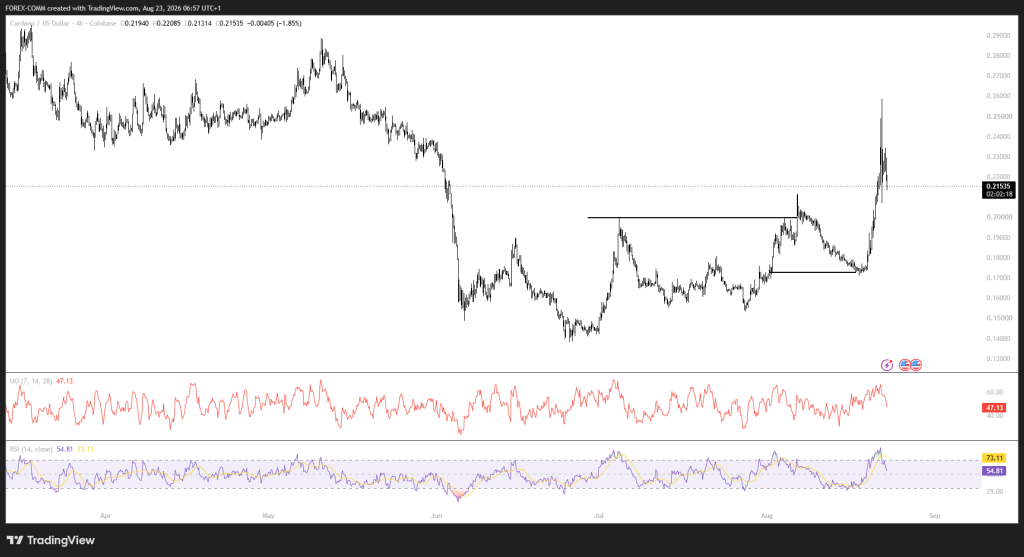Click the UO legend value 47.13
Viewport: 1024px width, 557px height.
(65, 381)
